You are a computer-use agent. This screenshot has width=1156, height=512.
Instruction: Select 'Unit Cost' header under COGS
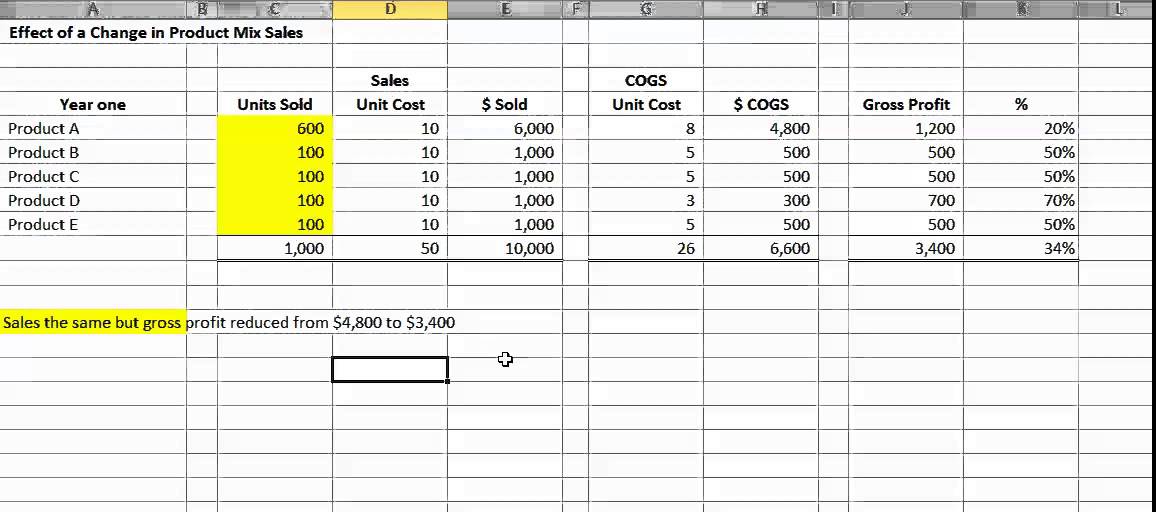(x=646, y=104)
